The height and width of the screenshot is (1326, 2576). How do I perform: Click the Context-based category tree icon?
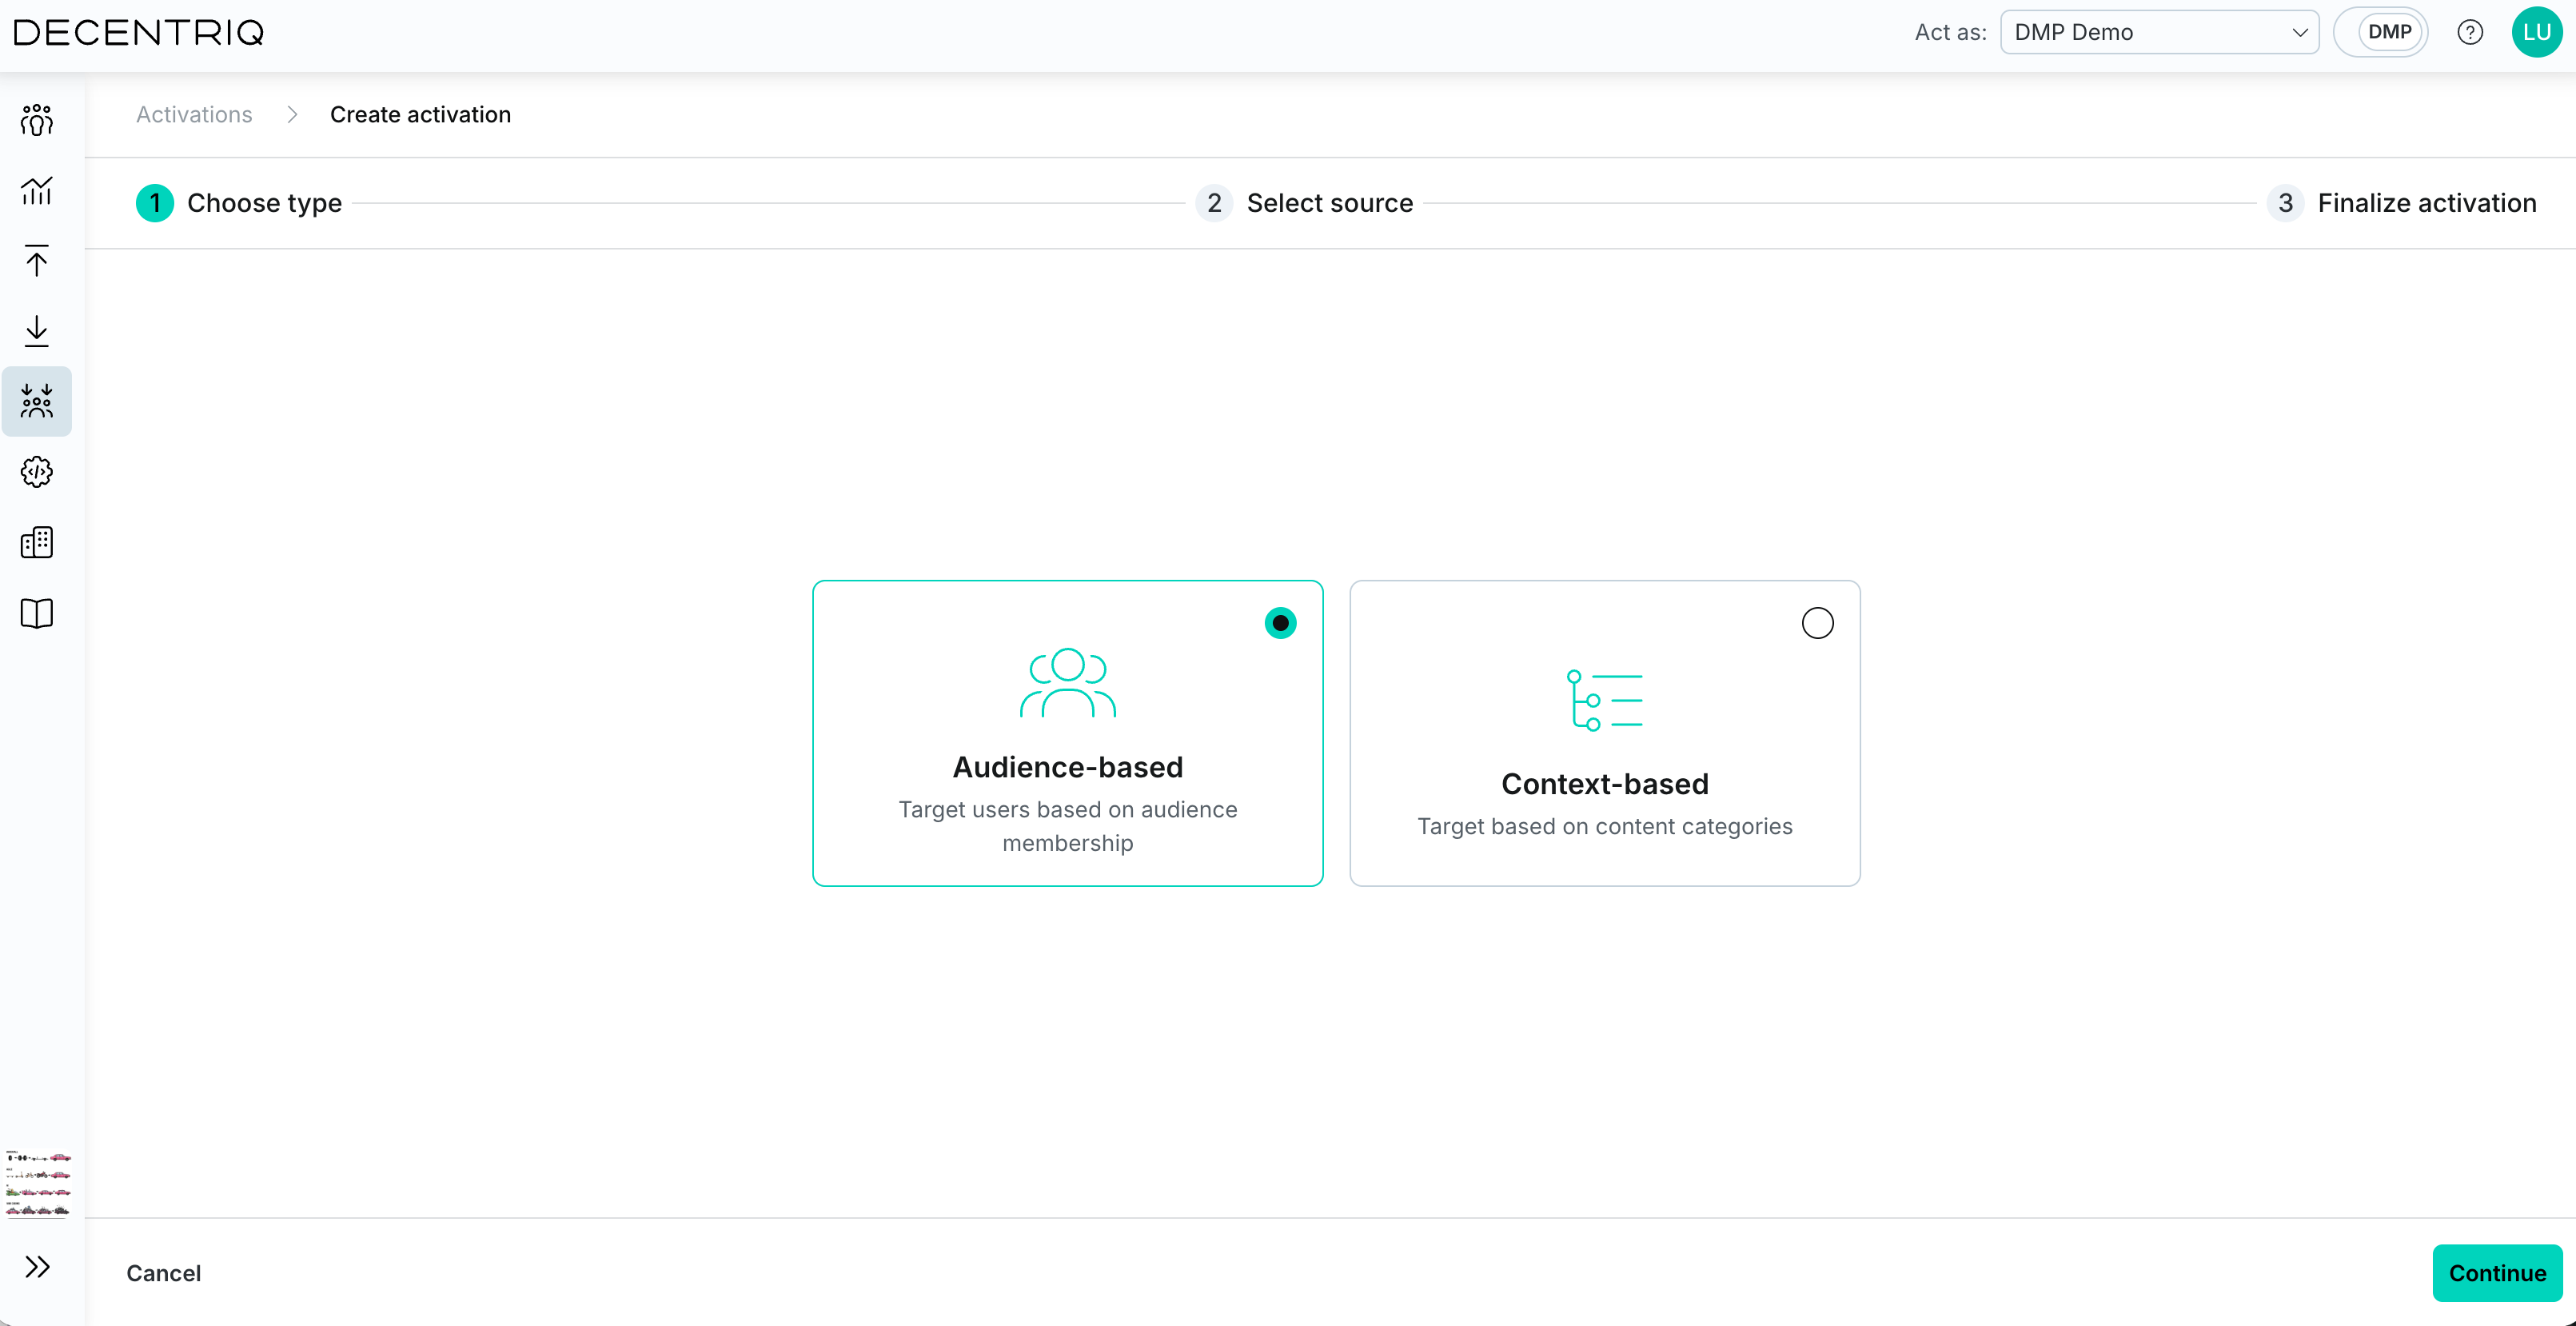1605,700
